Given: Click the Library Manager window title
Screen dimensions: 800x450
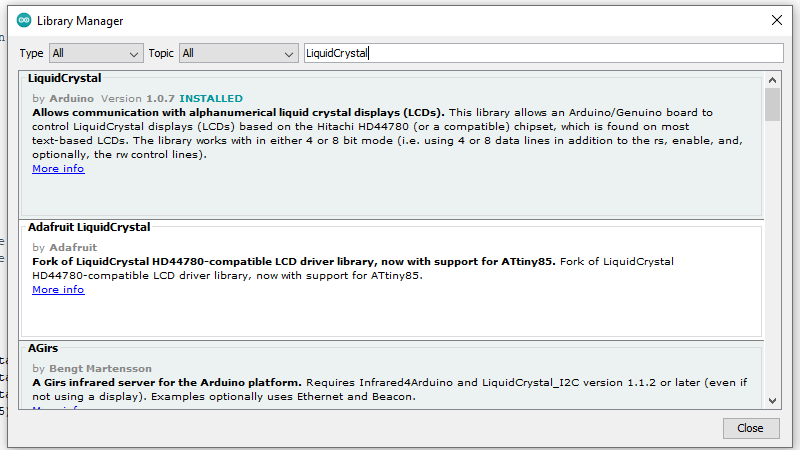Looking at the screenshot, I should pos(80,21).
